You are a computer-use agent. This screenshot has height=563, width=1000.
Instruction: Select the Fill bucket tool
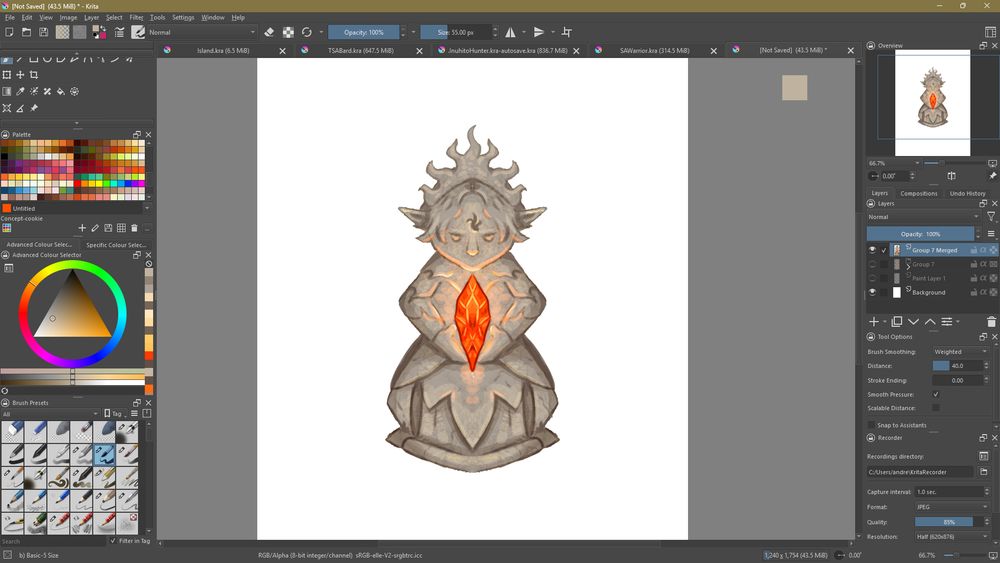61,91
